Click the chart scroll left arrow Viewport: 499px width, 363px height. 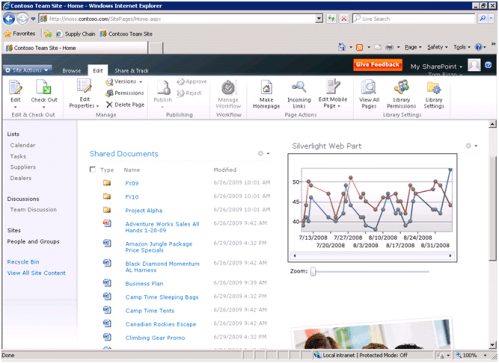tap(294, 256)
